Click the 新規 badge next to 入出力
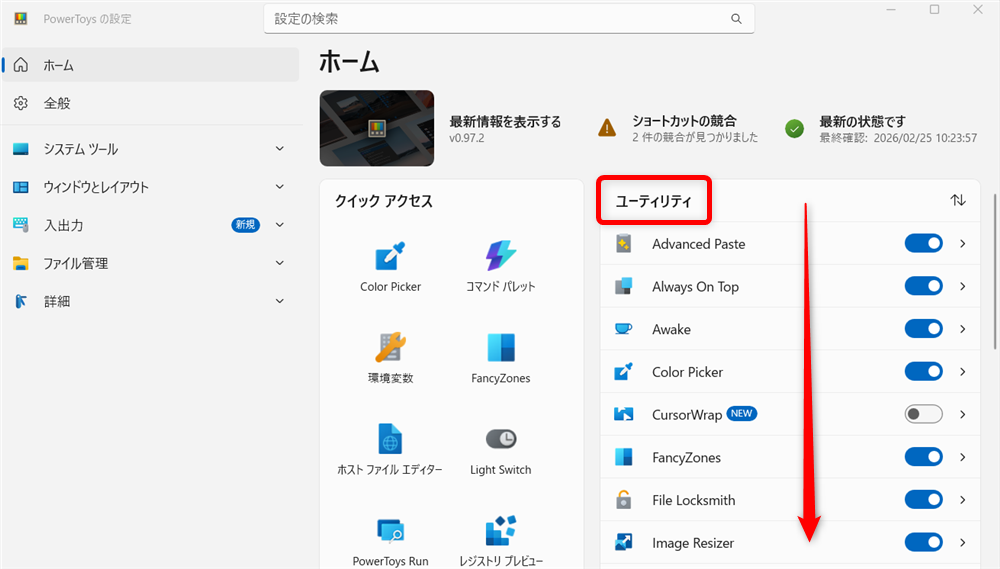 click(246, 225)
